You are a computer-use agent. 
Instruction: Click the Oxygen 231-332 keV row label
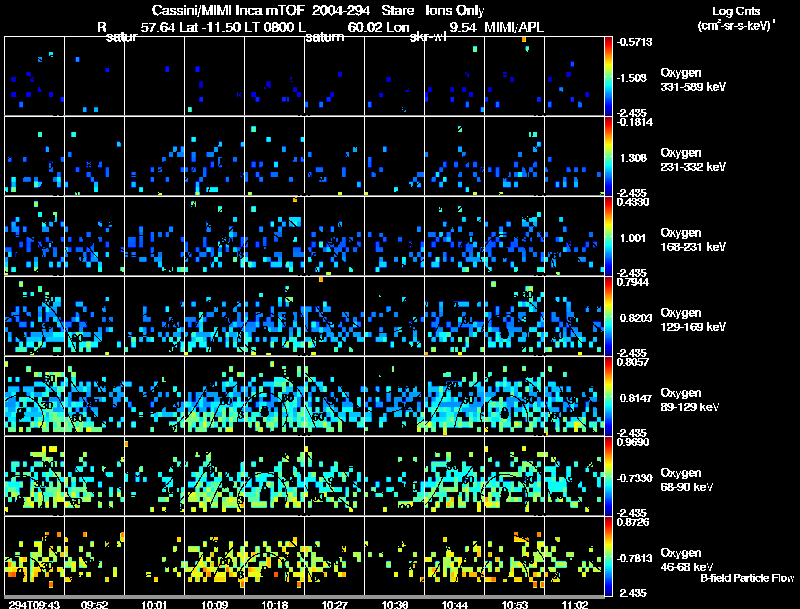tap(693, 160)
